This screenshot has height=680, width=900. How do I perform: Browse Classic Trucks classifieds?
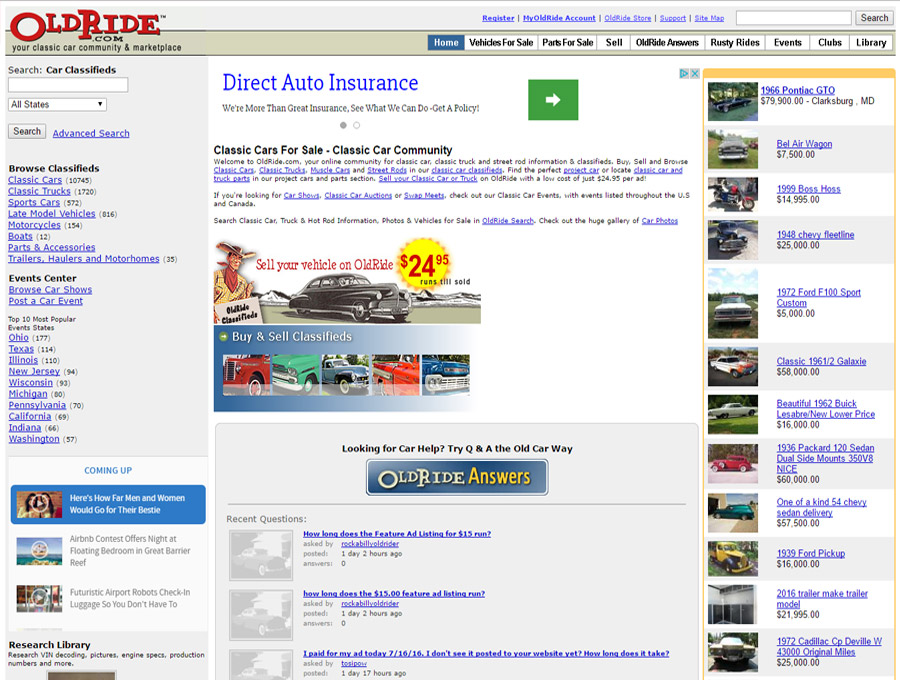(x=39, y=191)
